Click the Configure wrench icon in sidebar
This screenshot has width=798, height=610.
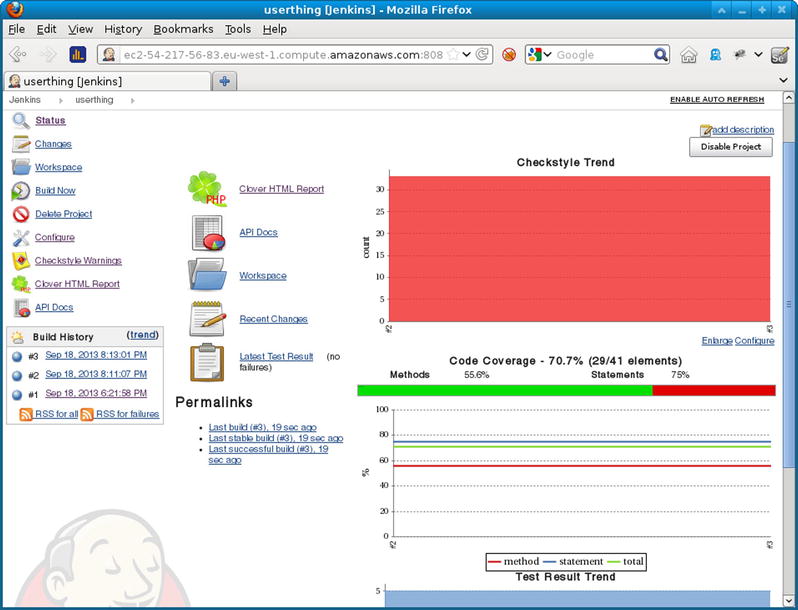(x=20, y=238)
